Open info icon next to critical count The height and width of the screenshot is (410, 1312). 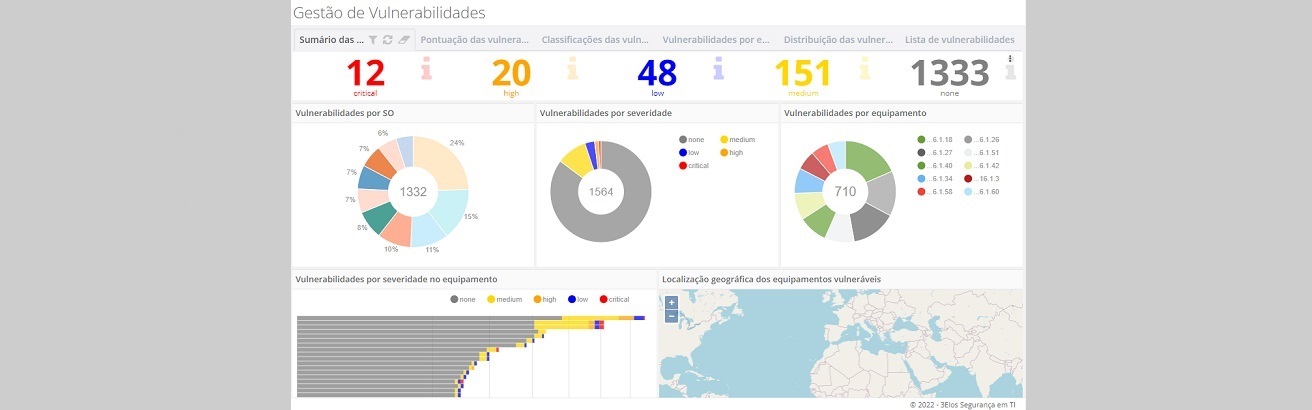click(426, 70)
